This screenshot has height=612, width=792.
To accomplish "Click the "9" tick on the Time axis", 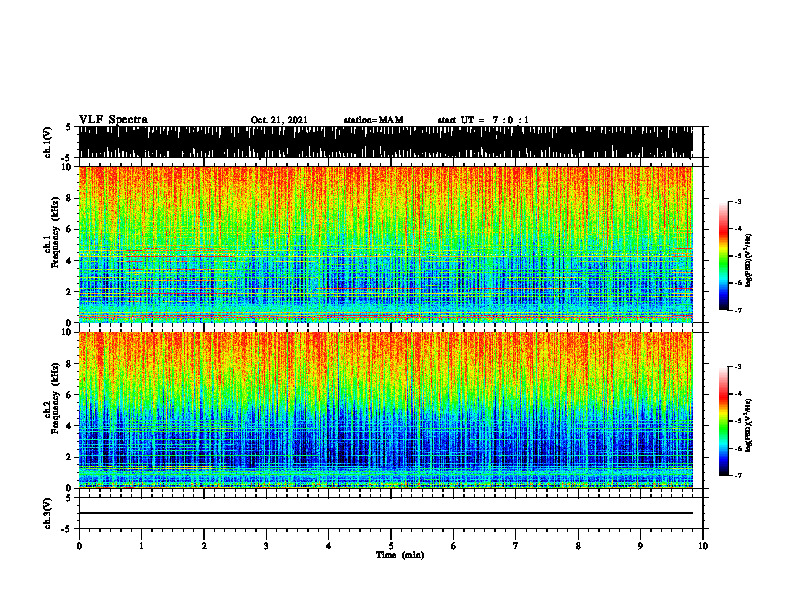I will point(640,546).
